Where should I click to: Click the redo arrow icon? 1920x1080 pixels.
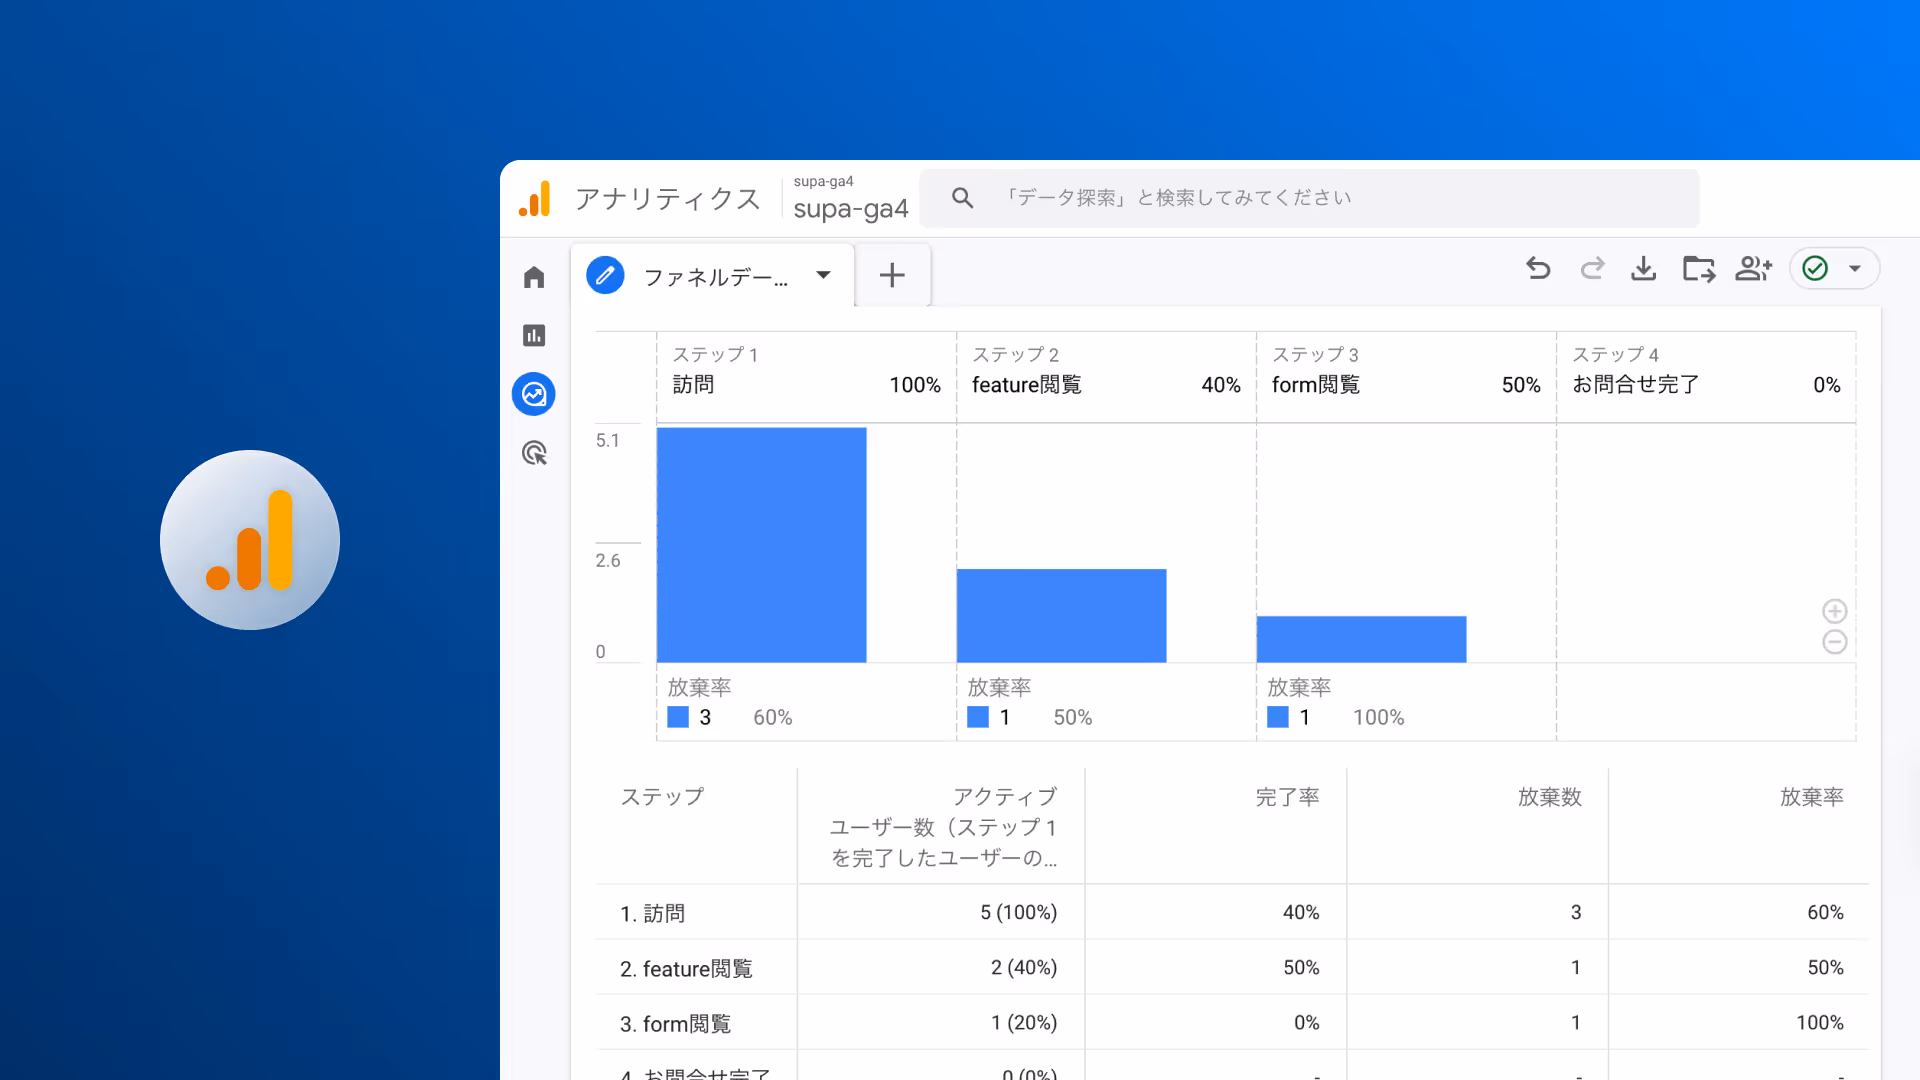coord(1592,268)
